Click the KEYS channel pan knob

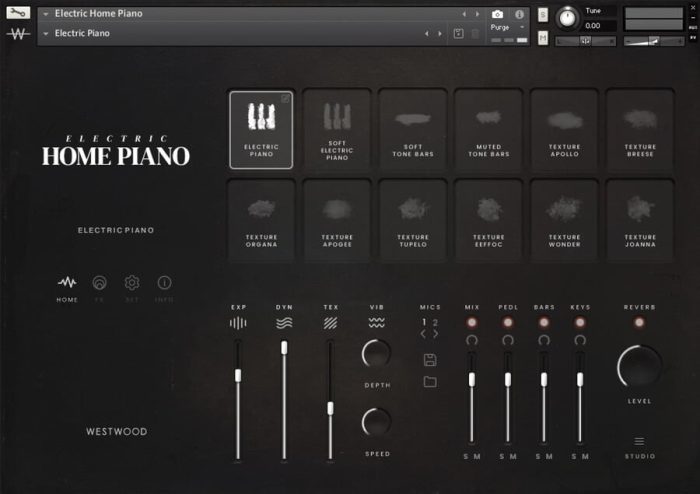[x=580, y=340]
